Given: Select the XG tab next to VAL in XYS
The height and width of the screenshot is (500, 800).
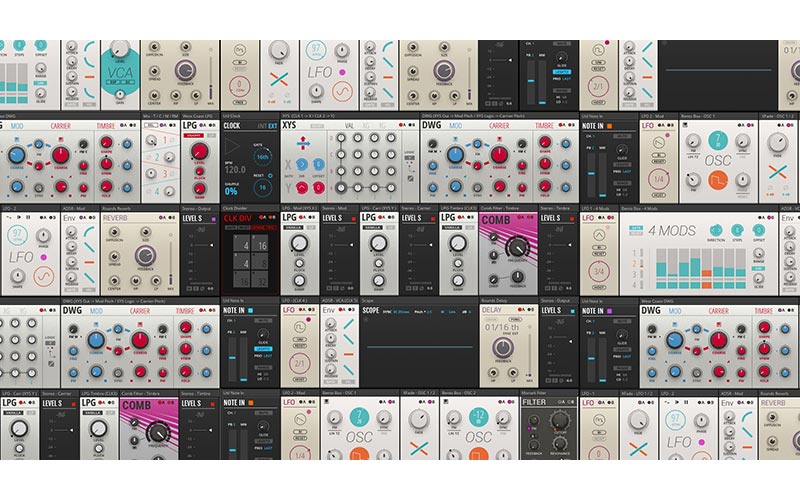Looking at the screenshot, I should (366, 126).
